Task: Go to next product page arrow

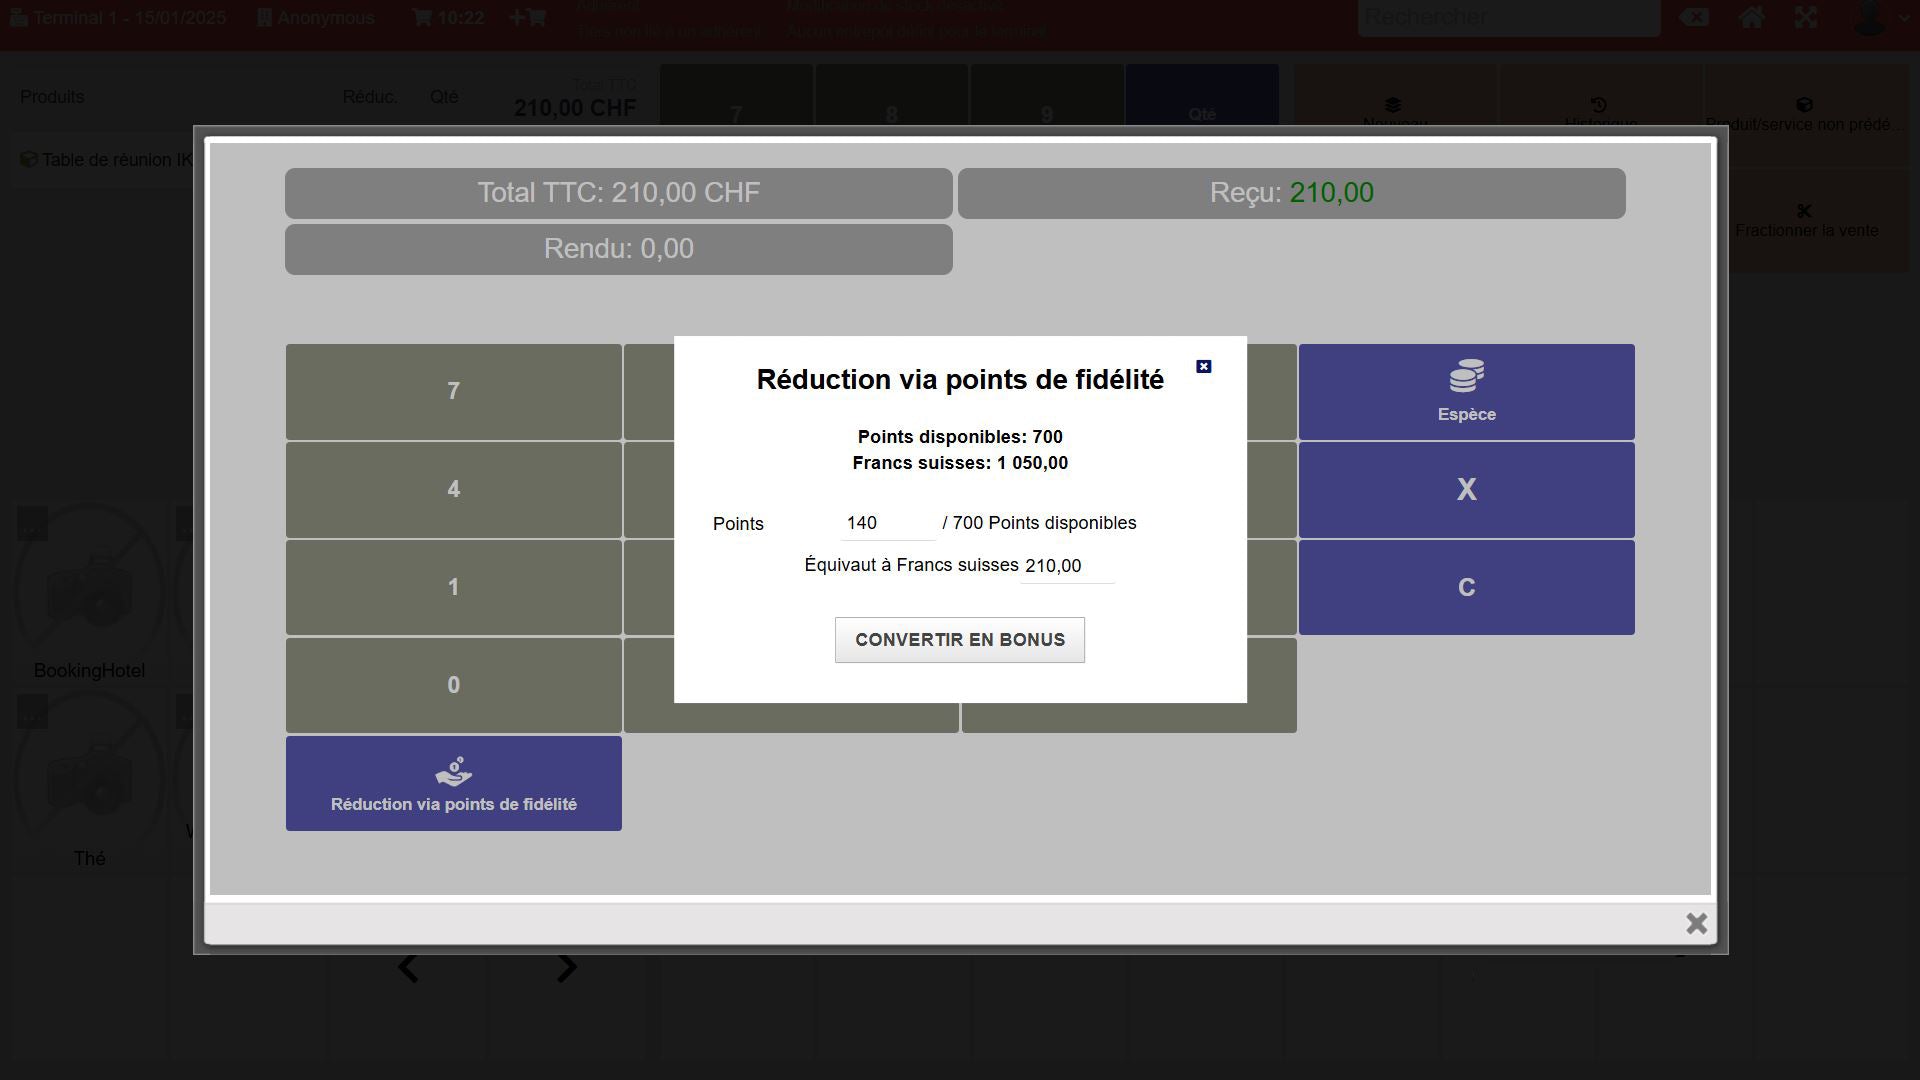Action: (566, 968)
